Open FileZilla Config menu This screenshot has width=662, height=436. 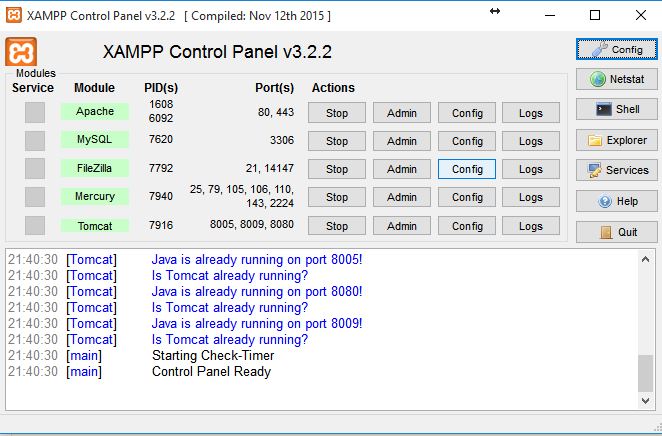[x=467, y=169]
